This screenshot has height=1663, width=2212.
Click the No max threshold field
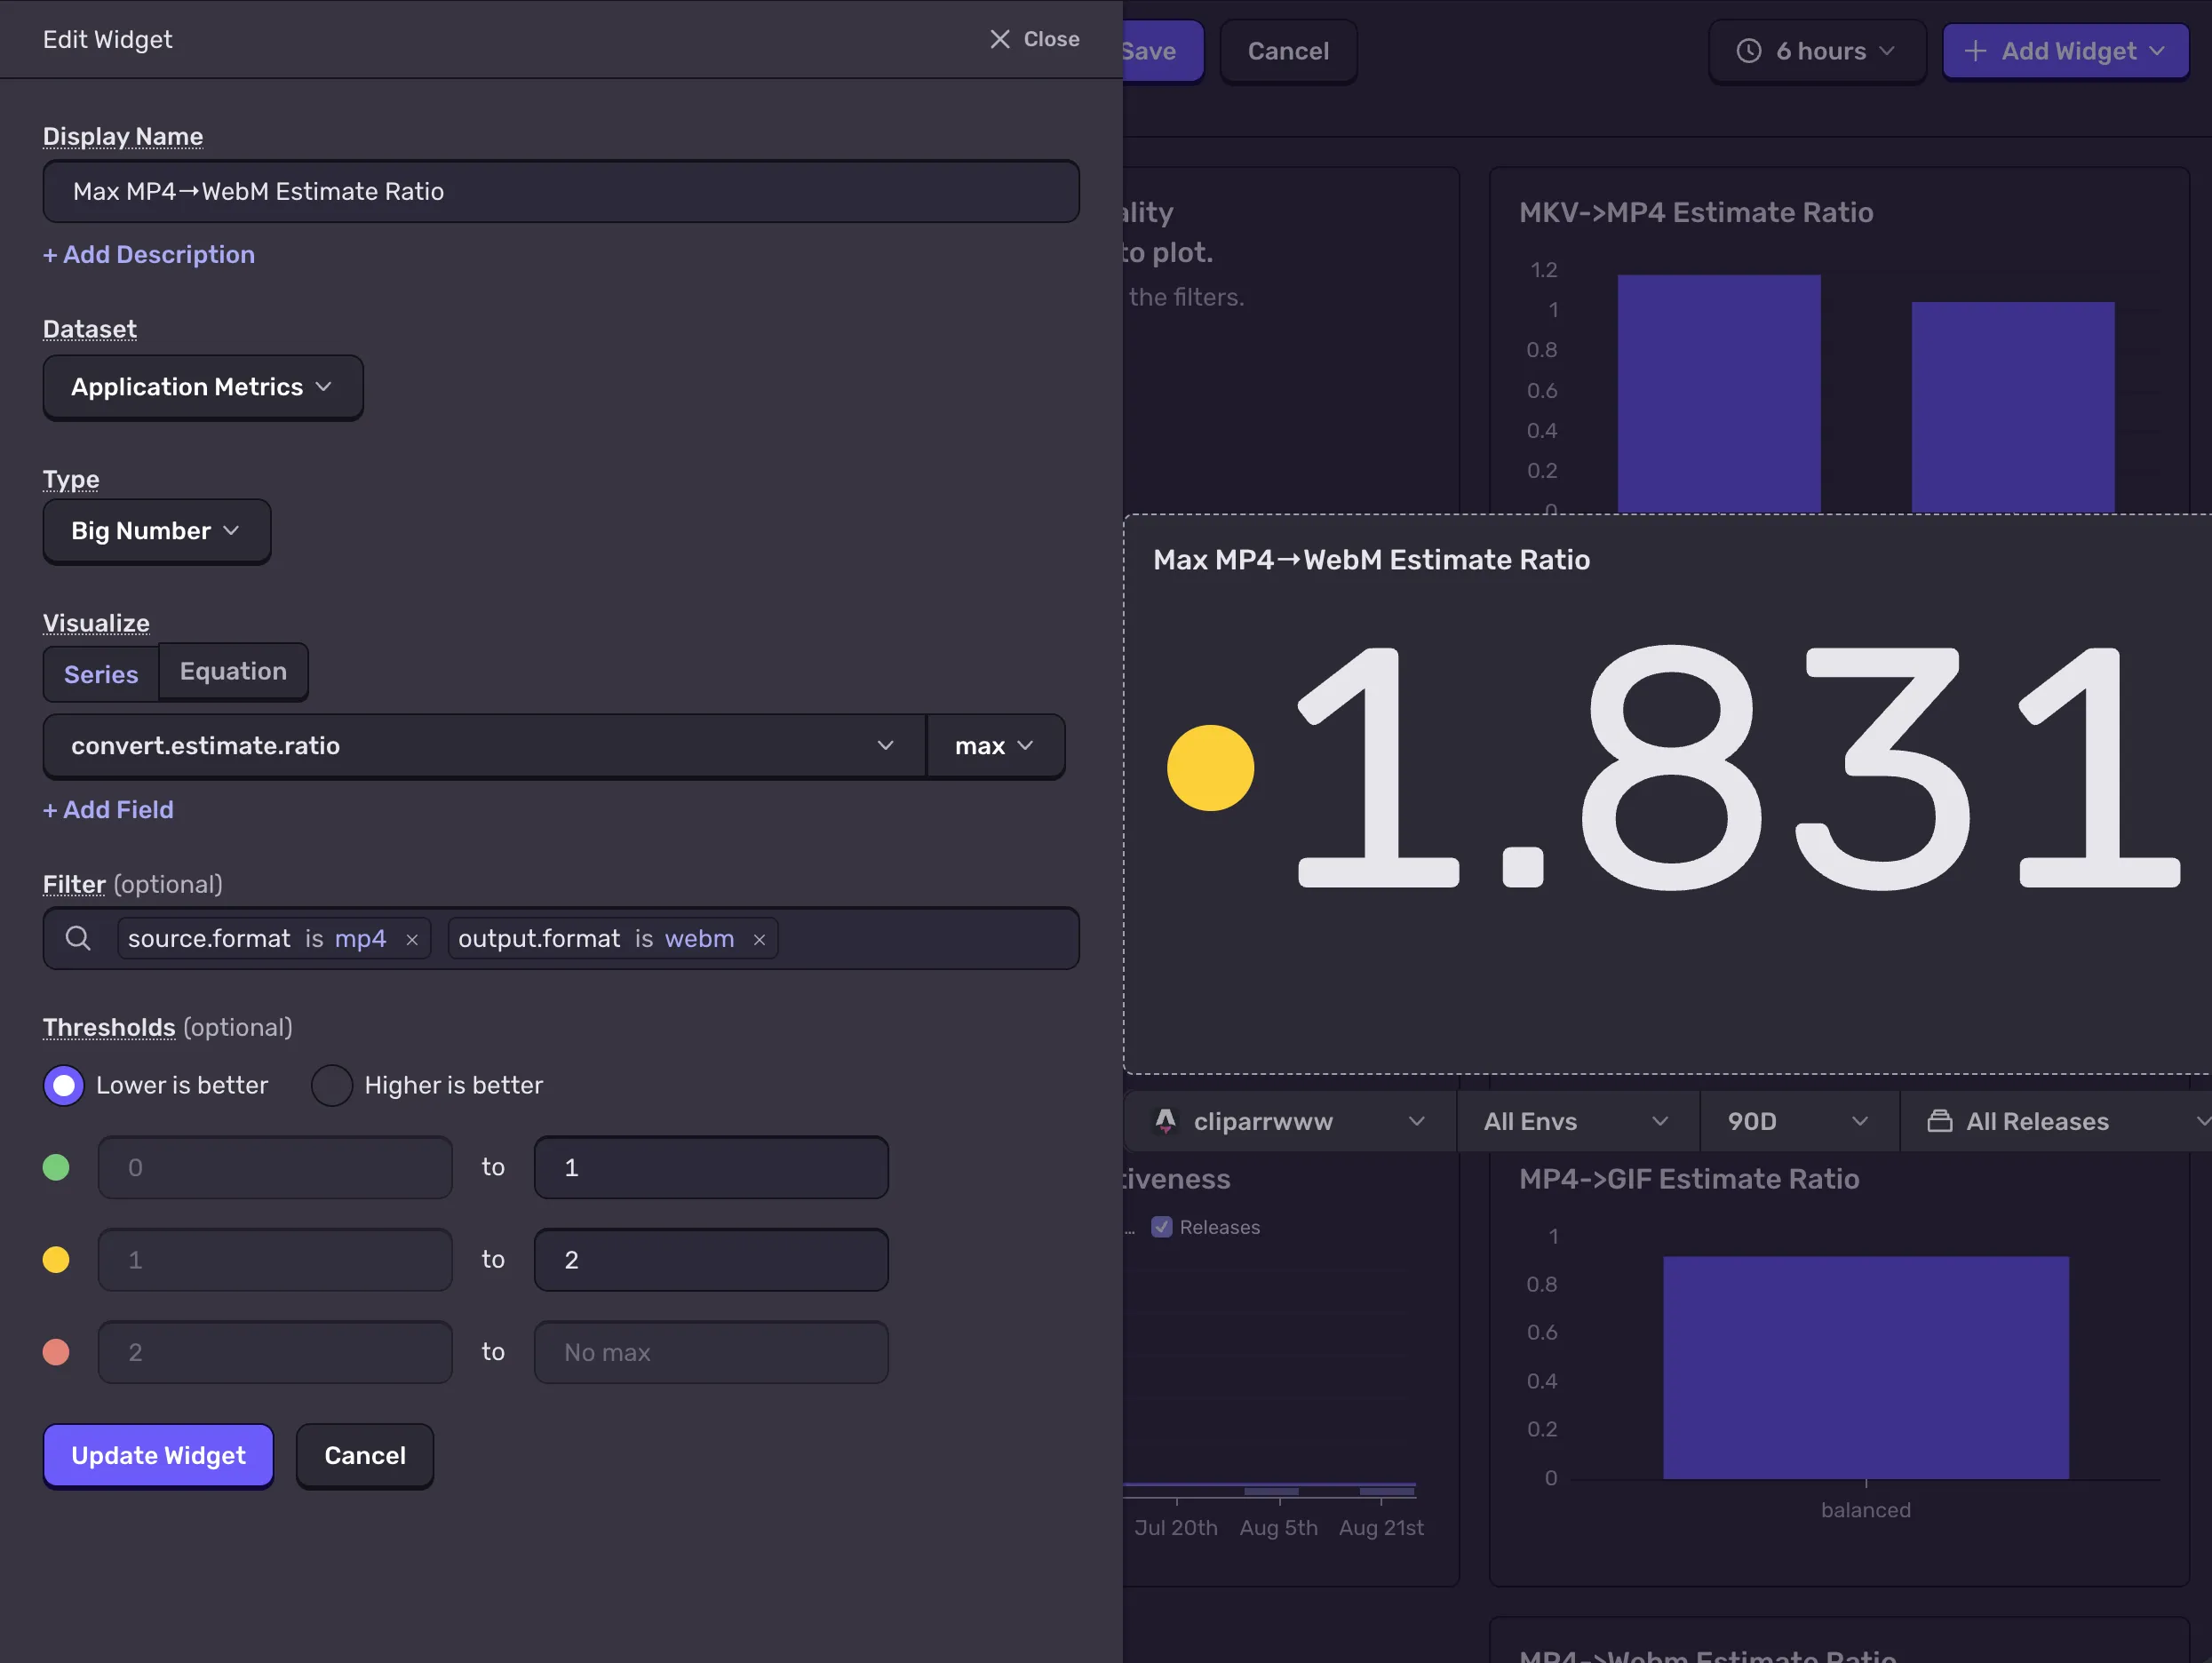coord(711,1352)
